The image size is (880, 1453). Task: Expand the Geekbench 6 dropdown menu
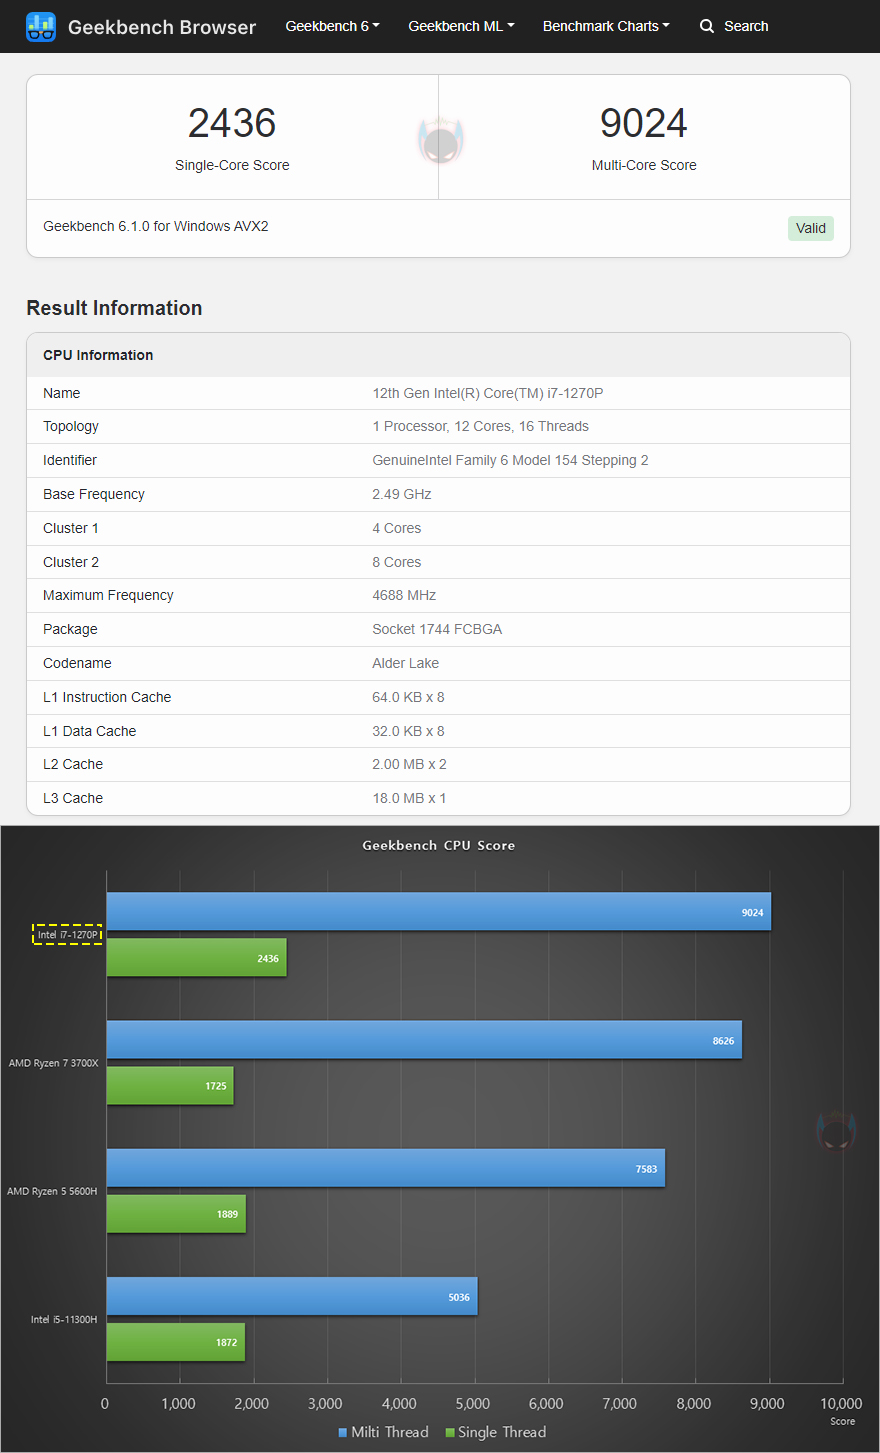point(332,26)
